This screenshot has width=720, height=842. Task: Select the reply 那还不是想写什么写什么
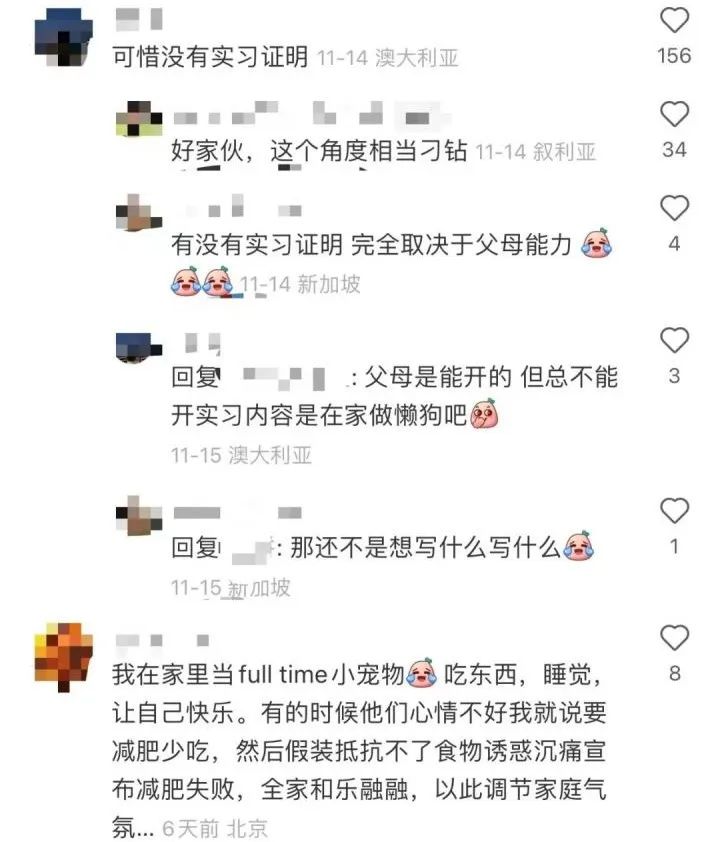coord(425,548)
